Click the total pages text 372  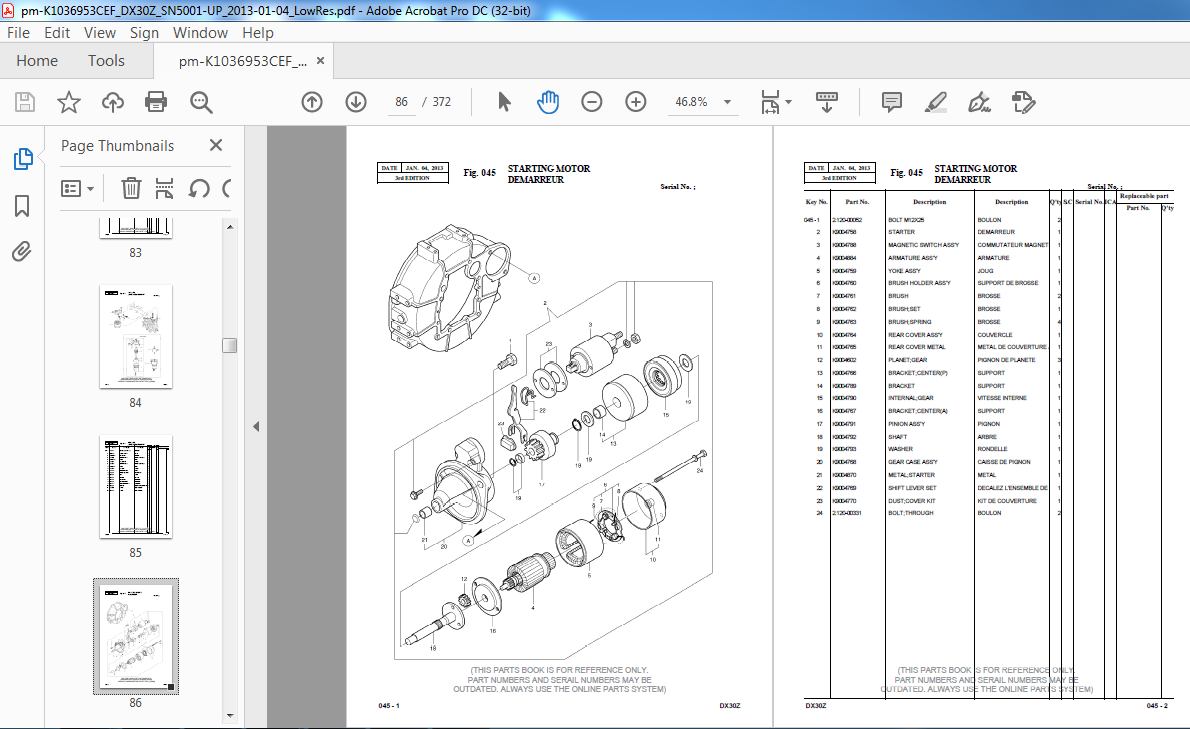pyautogui.click(x=442, y=102)
